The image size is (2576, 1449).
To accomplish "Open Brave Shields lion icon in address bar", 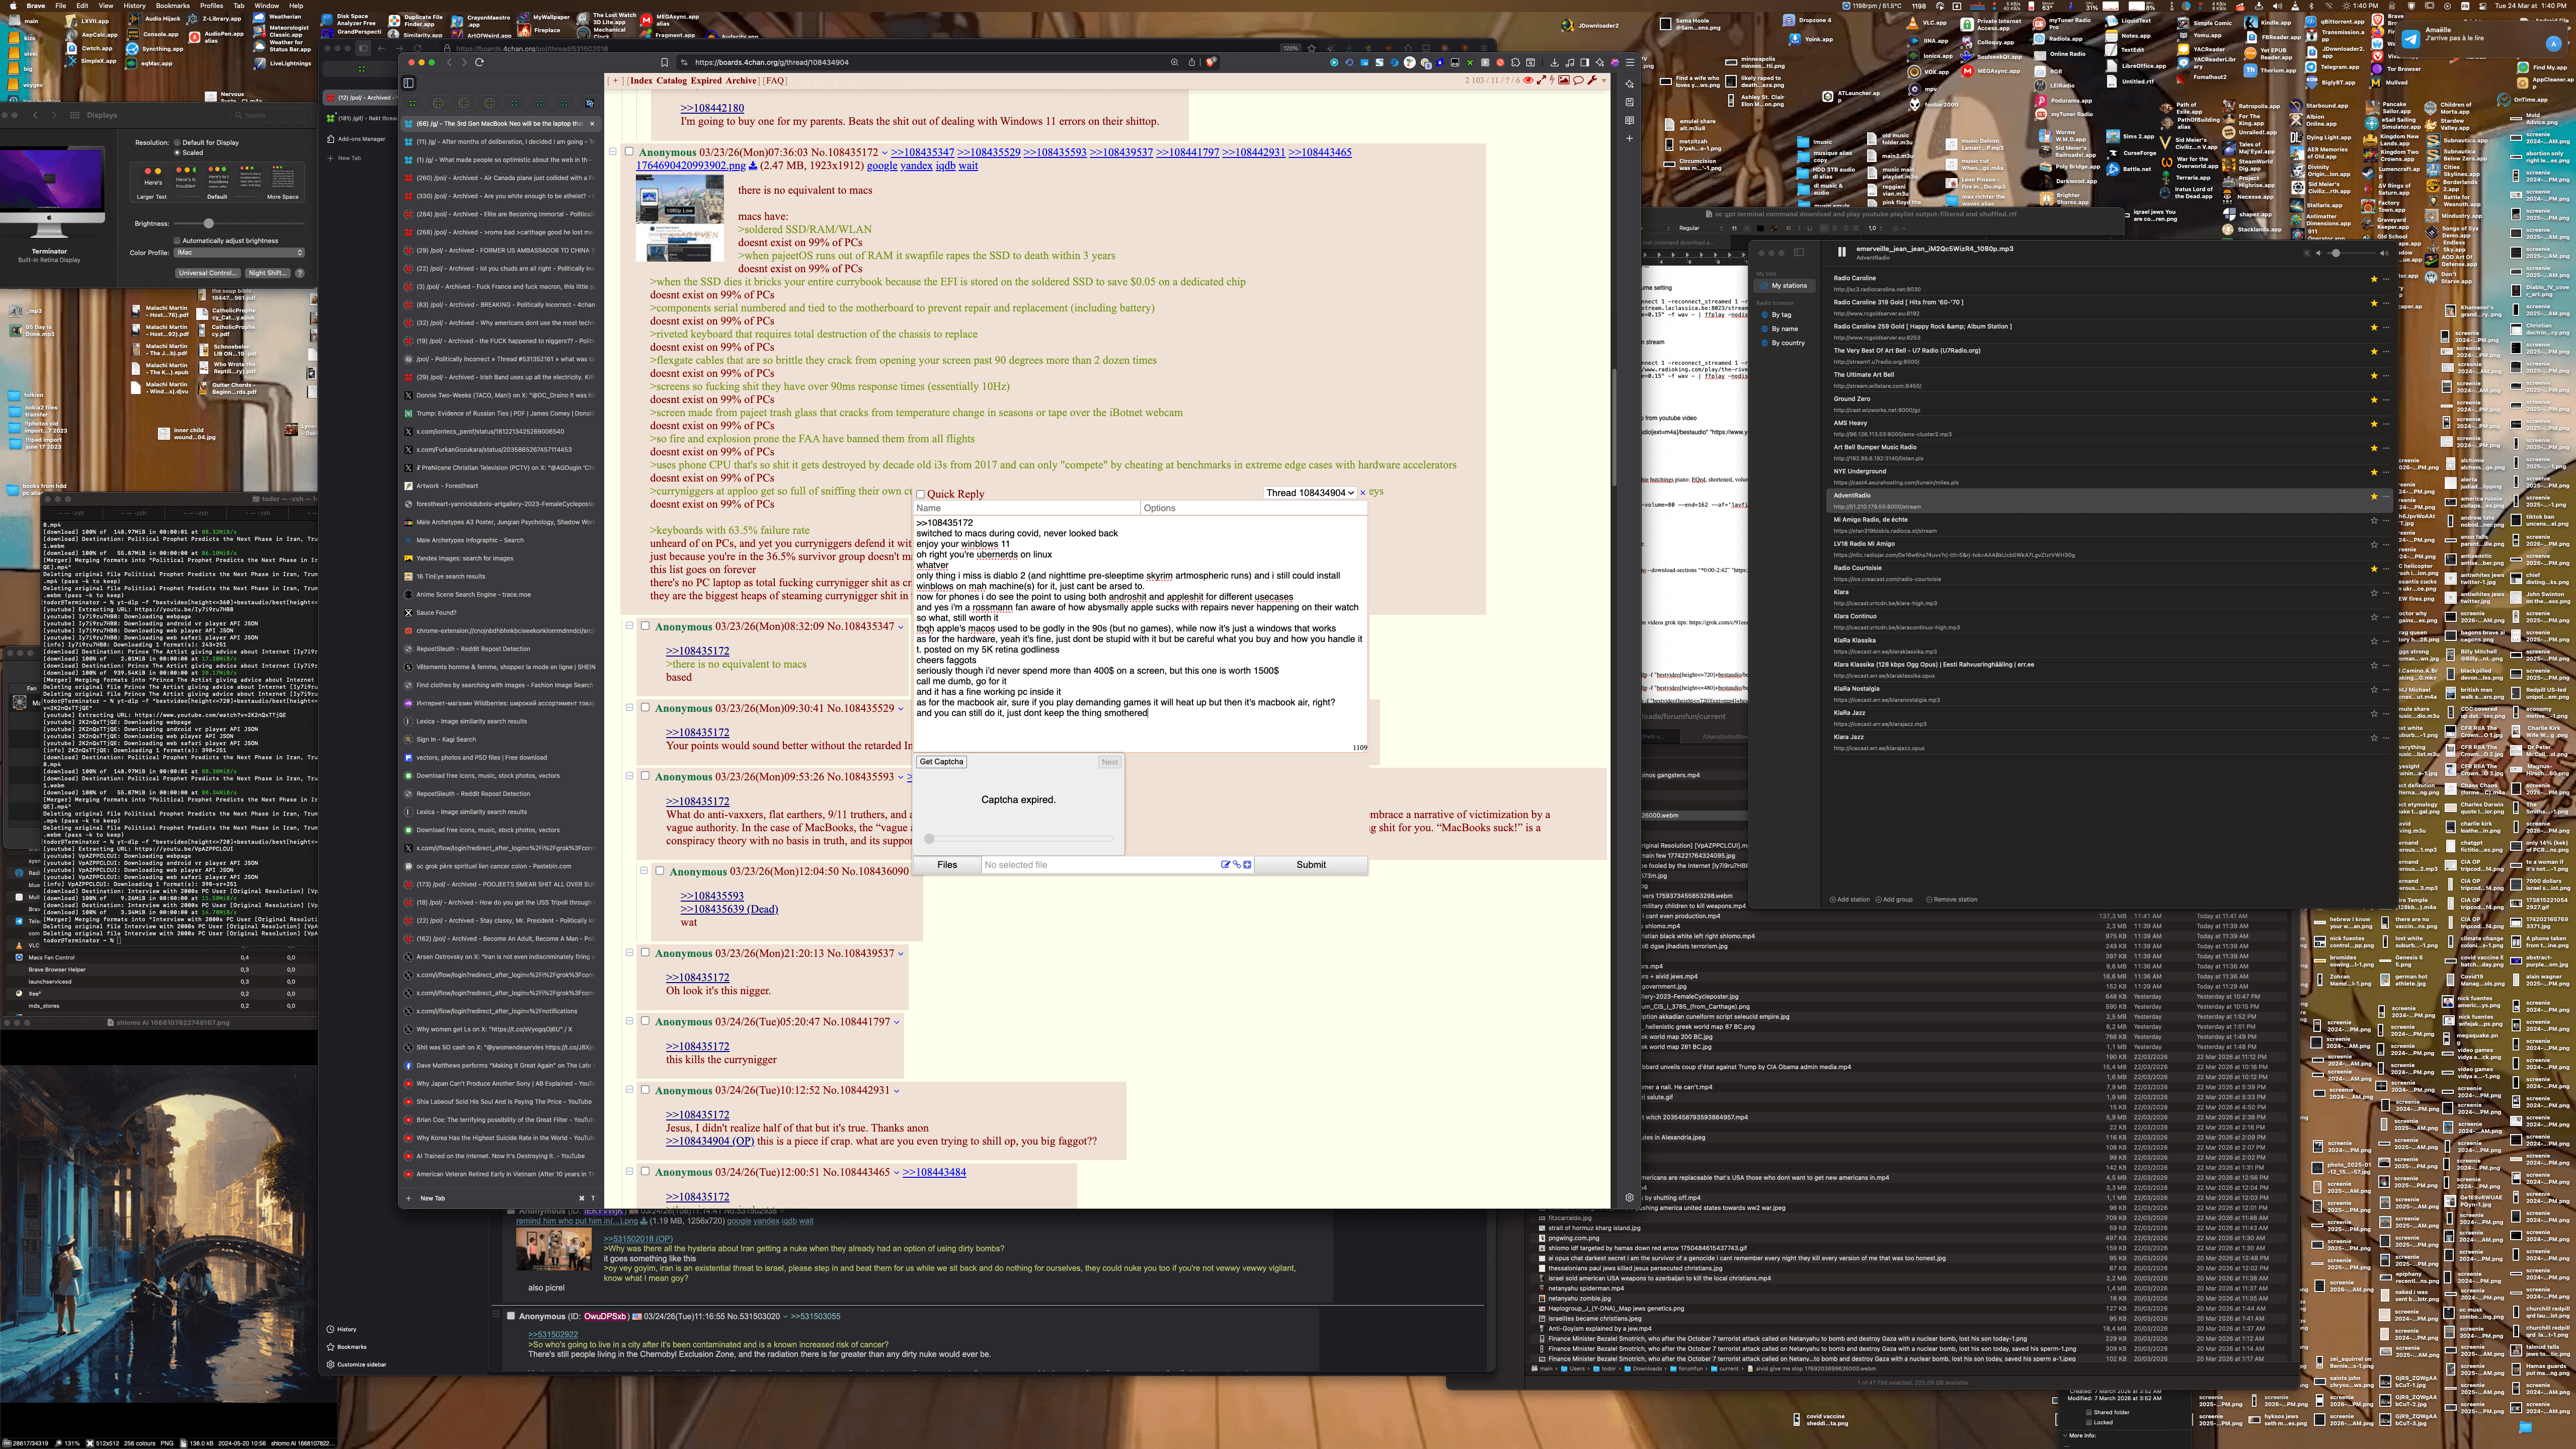I will coord(1211,62).
